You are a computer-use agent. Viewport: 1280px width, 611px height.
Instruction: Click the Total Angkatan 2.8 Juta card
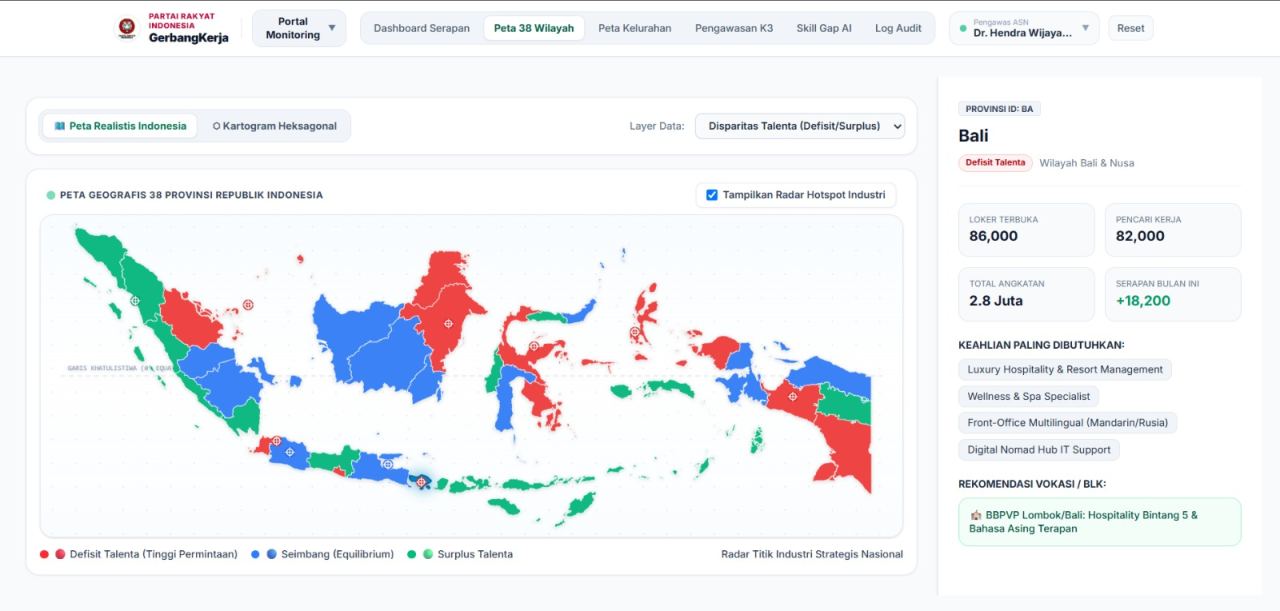[x=1026, y=294]
